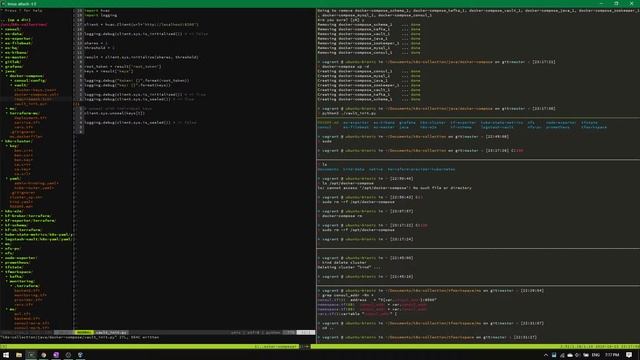Open provider.tf in the file tree
Screen dimensions: 640x360
28,300
